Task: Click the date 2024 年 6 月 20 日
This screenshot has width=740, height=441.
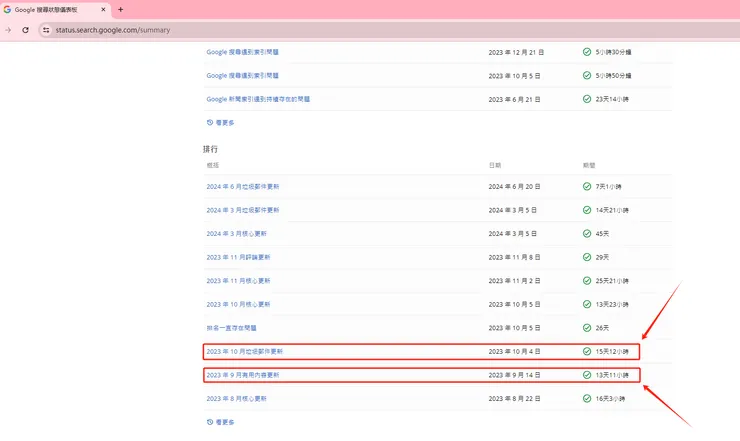Action: pos(514,187)
